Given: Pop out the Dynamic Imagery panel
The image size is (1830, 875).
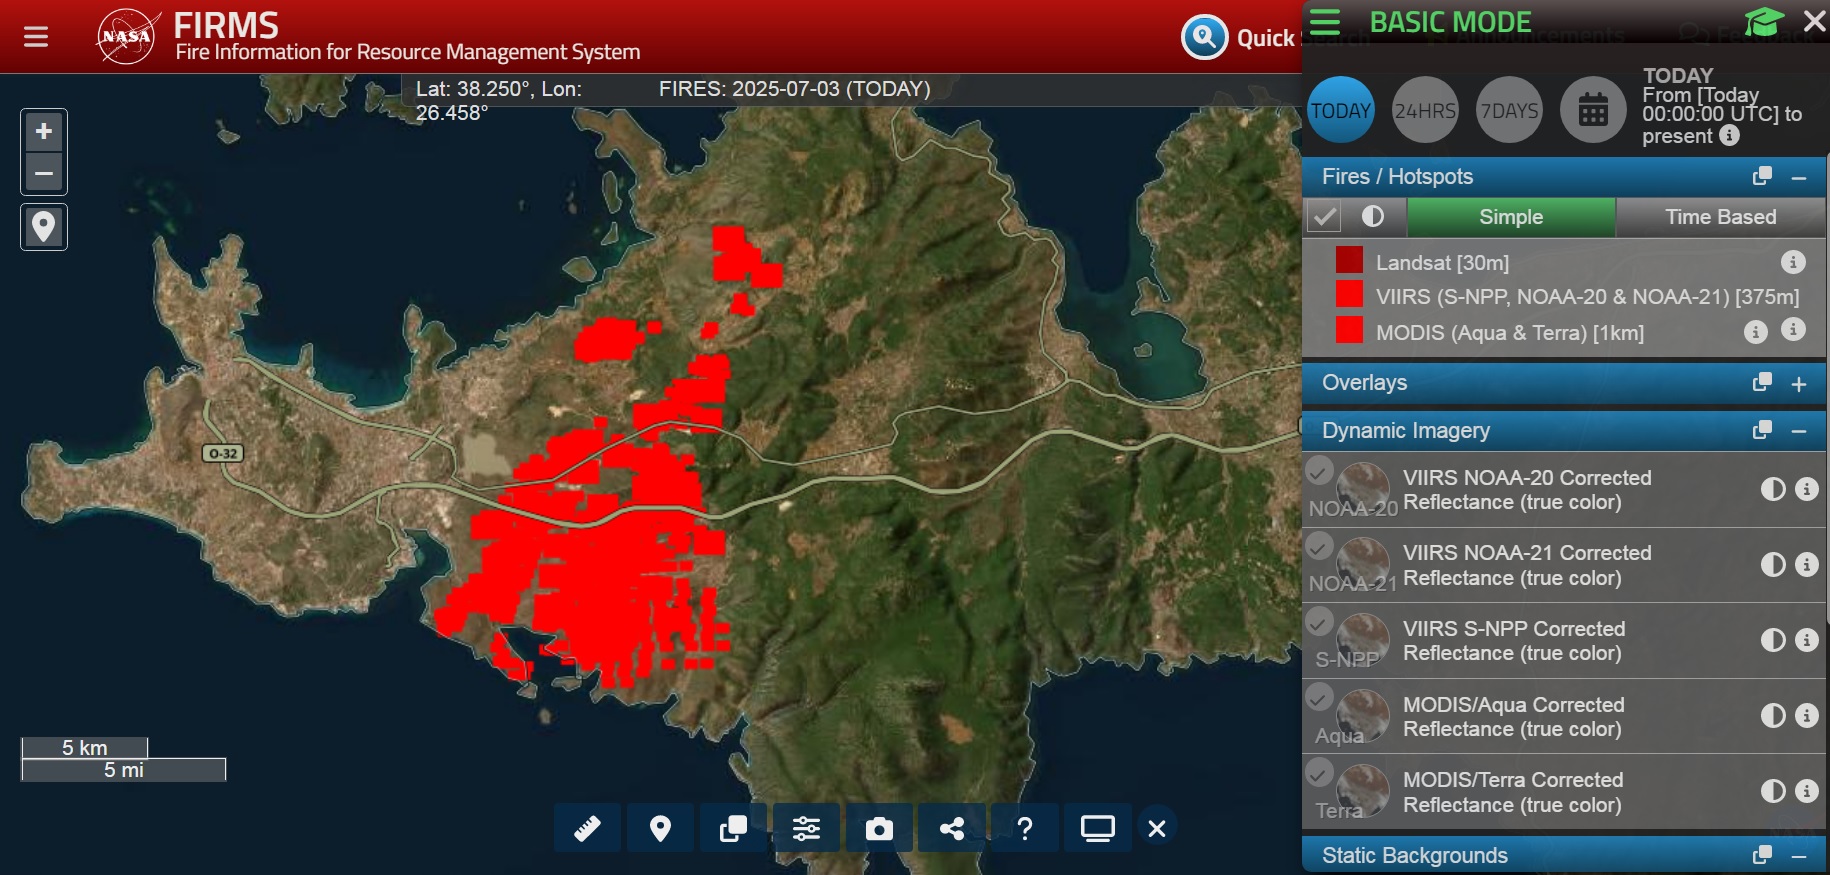Looking at the screenshot, I should click(x=1762, y=430).
